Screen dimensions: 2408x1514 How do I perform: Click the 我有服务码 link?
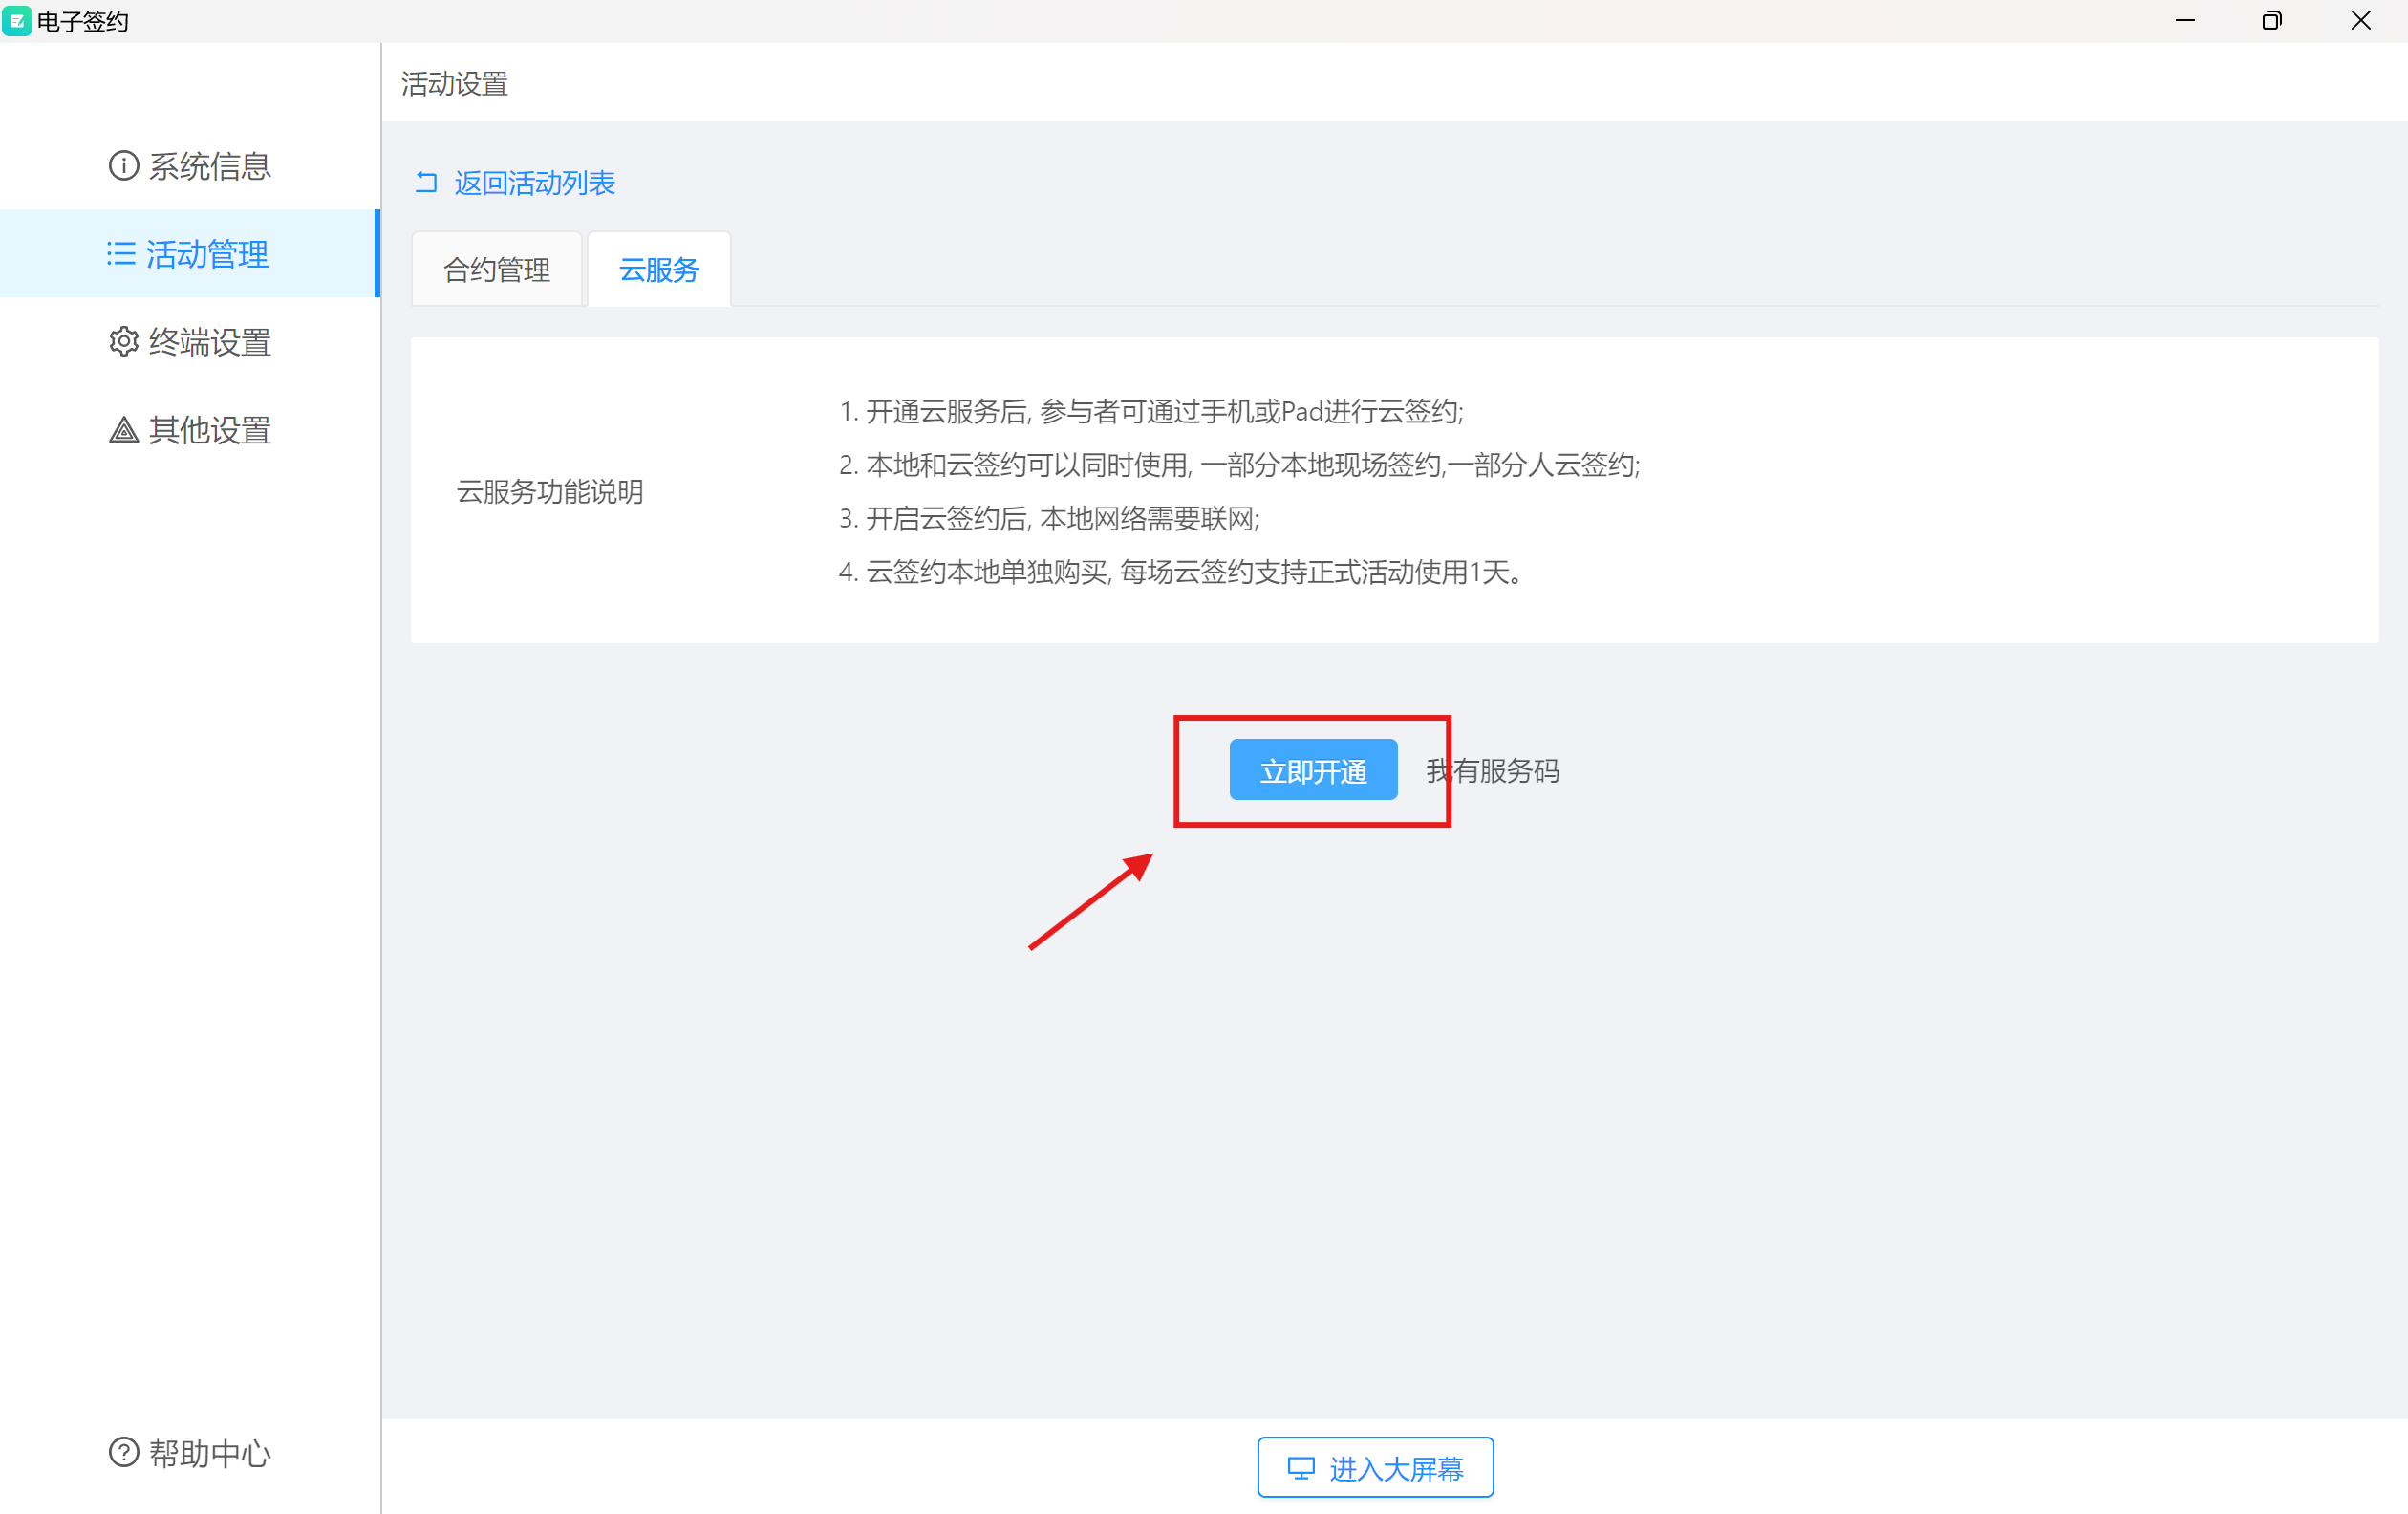[x=1493, y=771]
